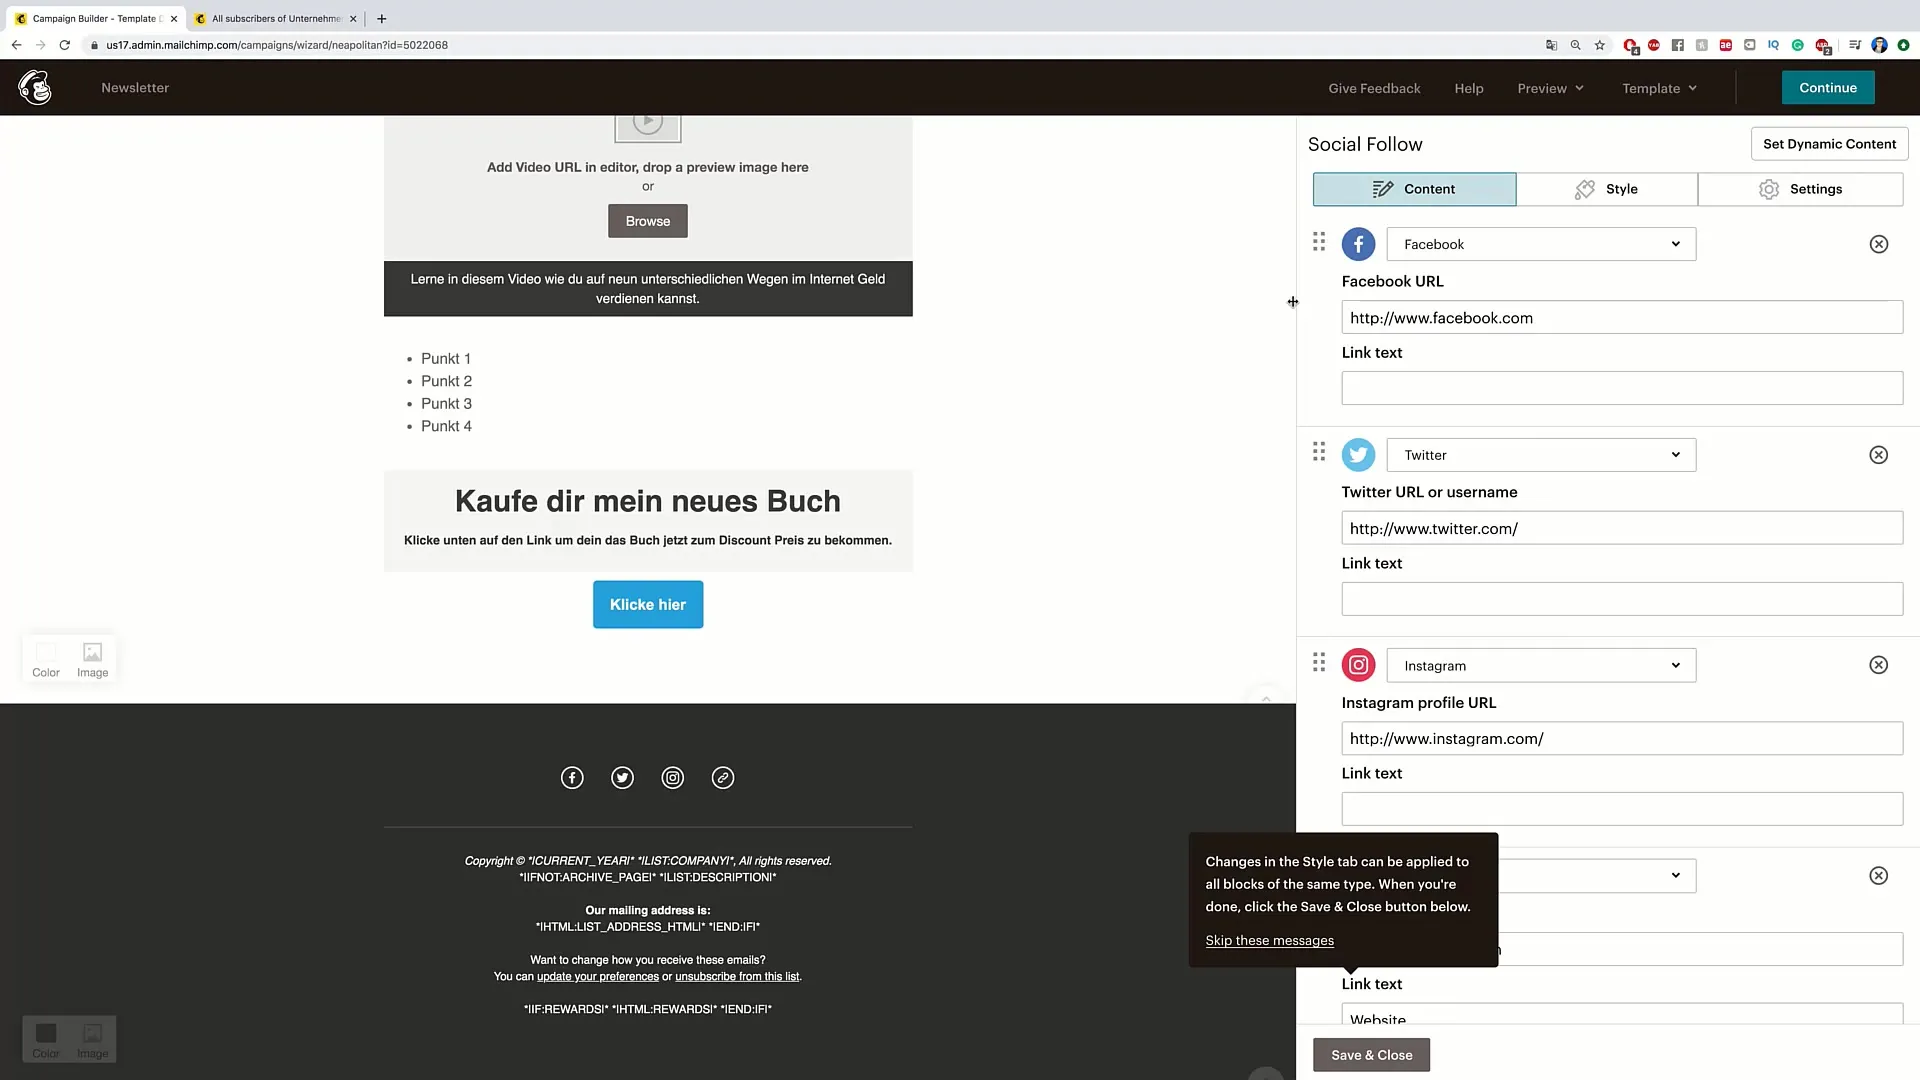Click the Settings tab in Social Follow panel
Image resolution: width=1920 pixels, height=1080 pixels.
tap(1815, 189)
